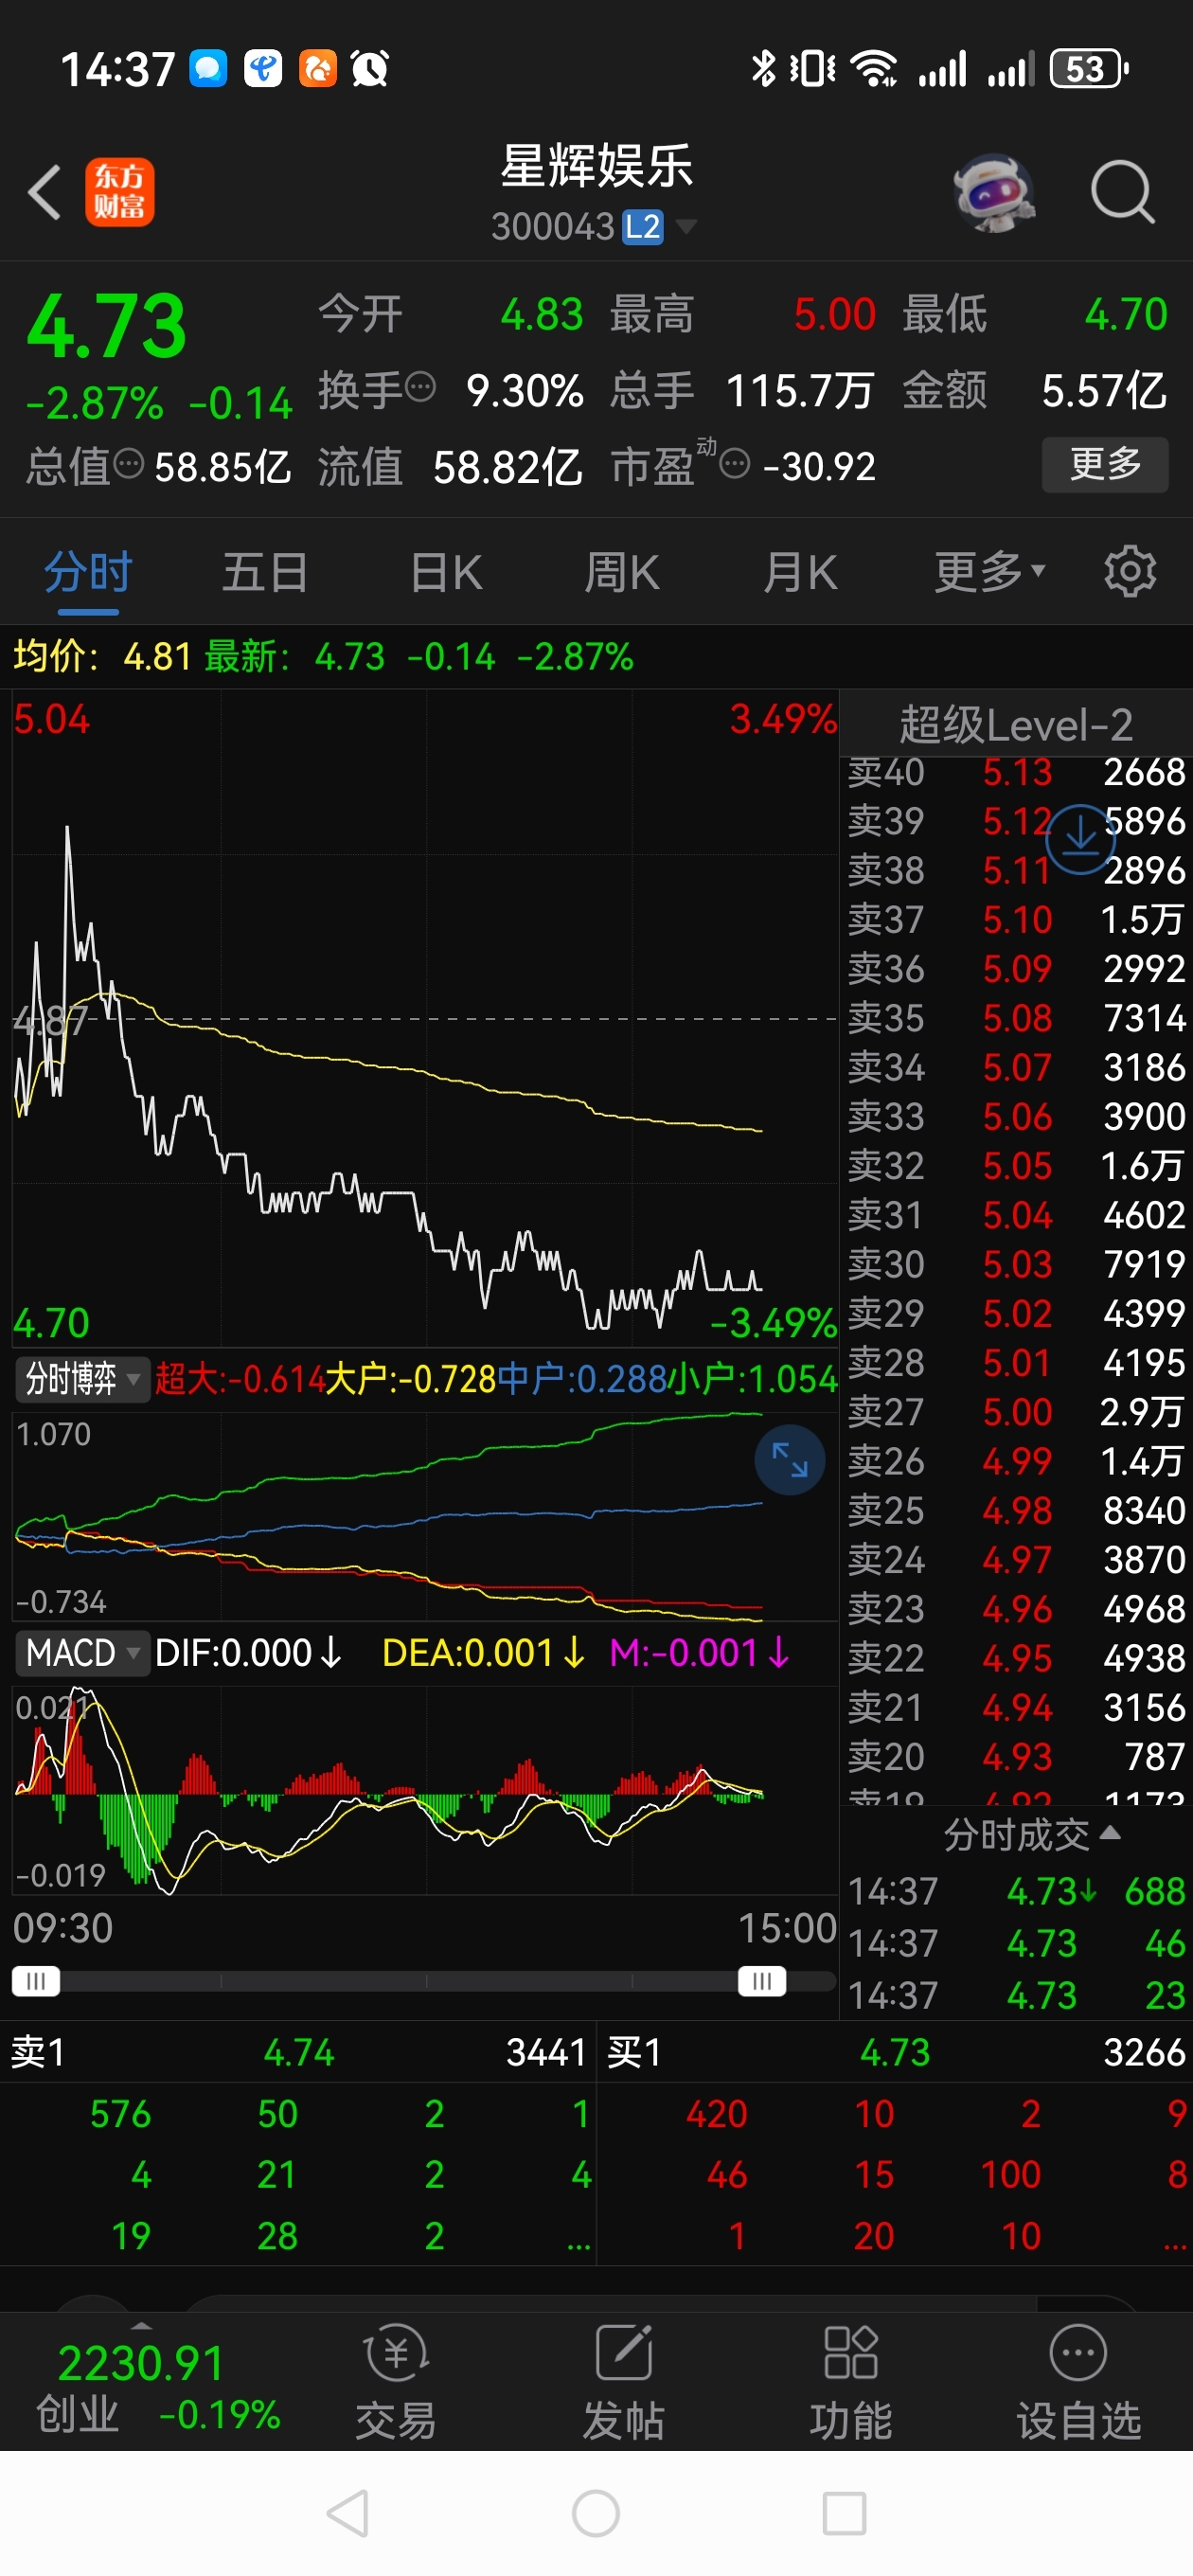The width and height of the screenshot is (1193, 2576).
Task: Tap the alarm clock status icon
Action: (x=370, y=69)
